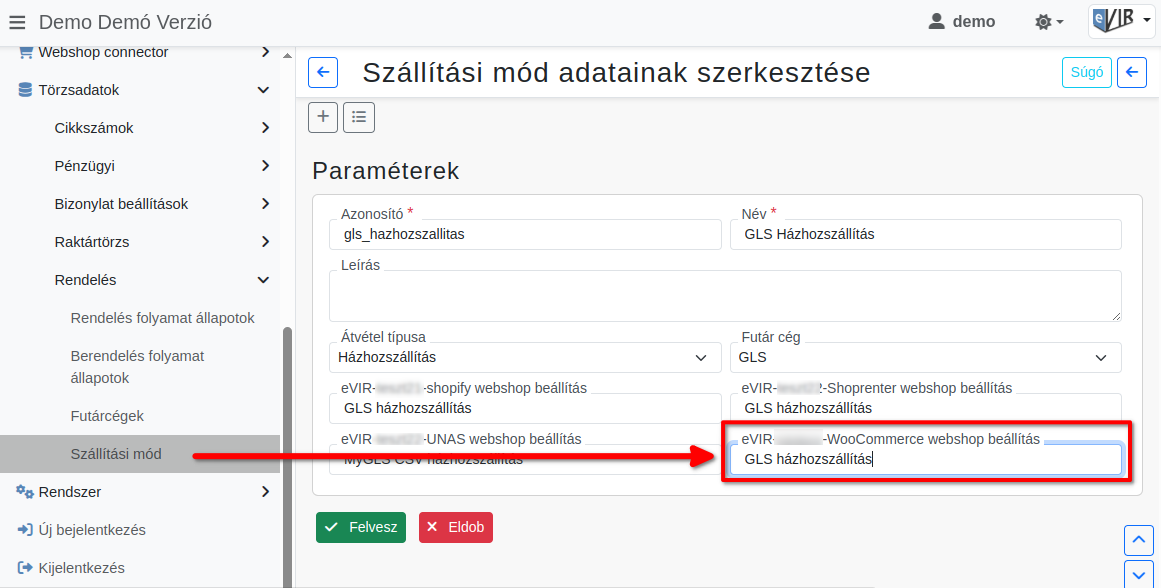Image resolution: width=1161 pixels, height=588 pixels.
Task: Open Berendelés folyamat állapotok
Action: pos(137,367)
